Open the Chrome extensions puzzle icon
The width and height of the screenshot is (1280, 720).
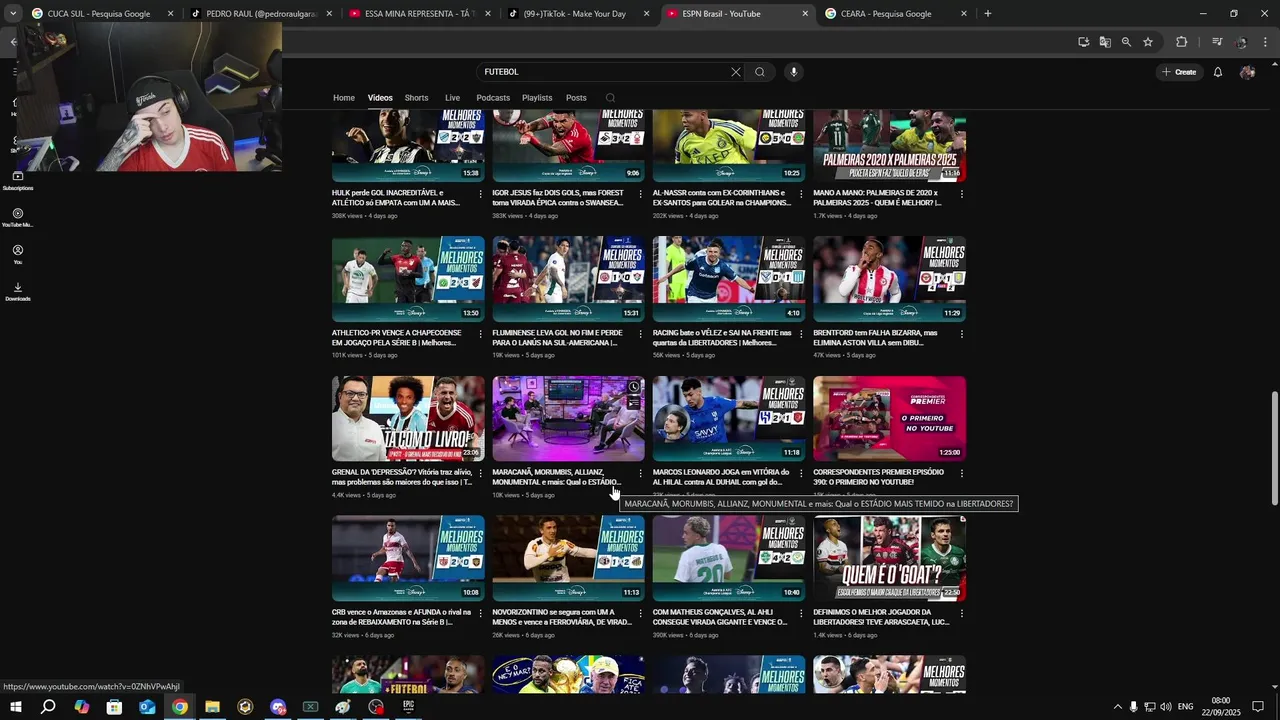click(1182, 42)
